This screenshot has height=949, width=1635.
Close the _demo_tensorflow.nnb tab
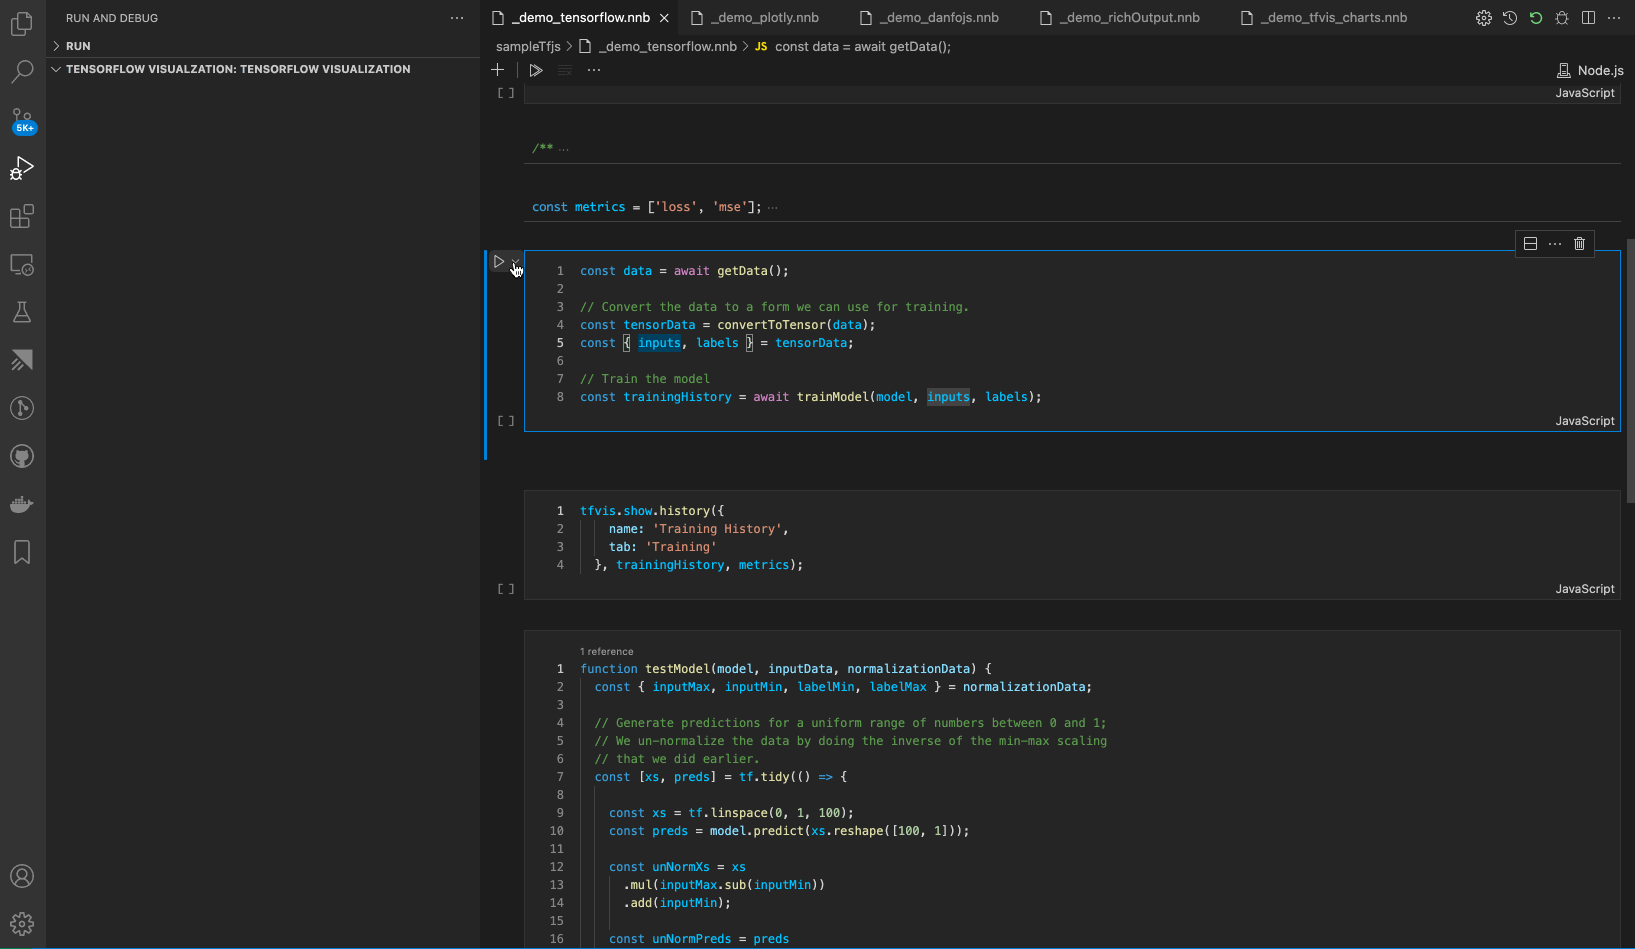[664, 18]
